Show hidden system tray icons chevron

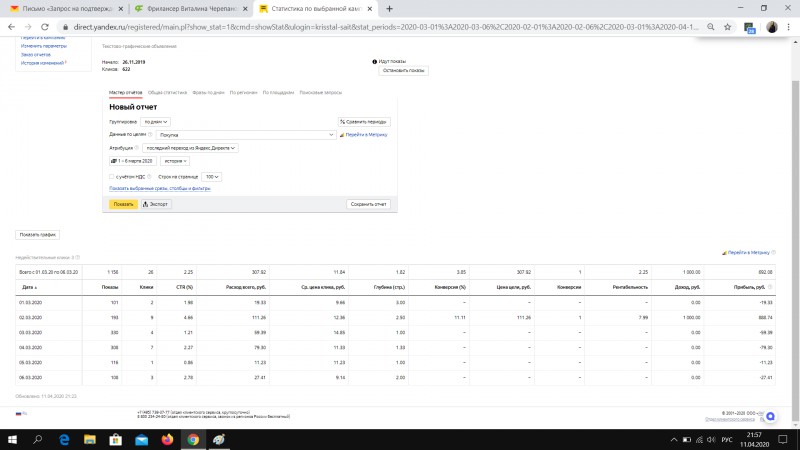[x=674, y=439]
